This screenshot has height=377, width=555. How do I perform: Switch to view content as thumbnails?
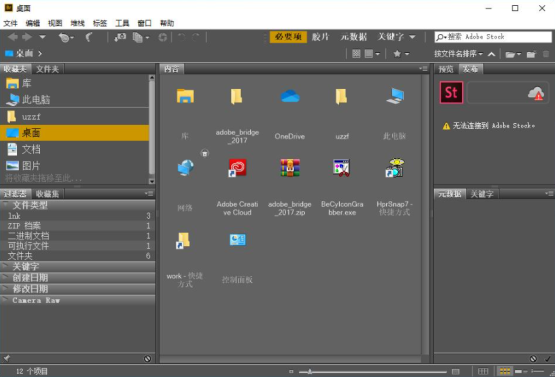click(x=505, y=371)
